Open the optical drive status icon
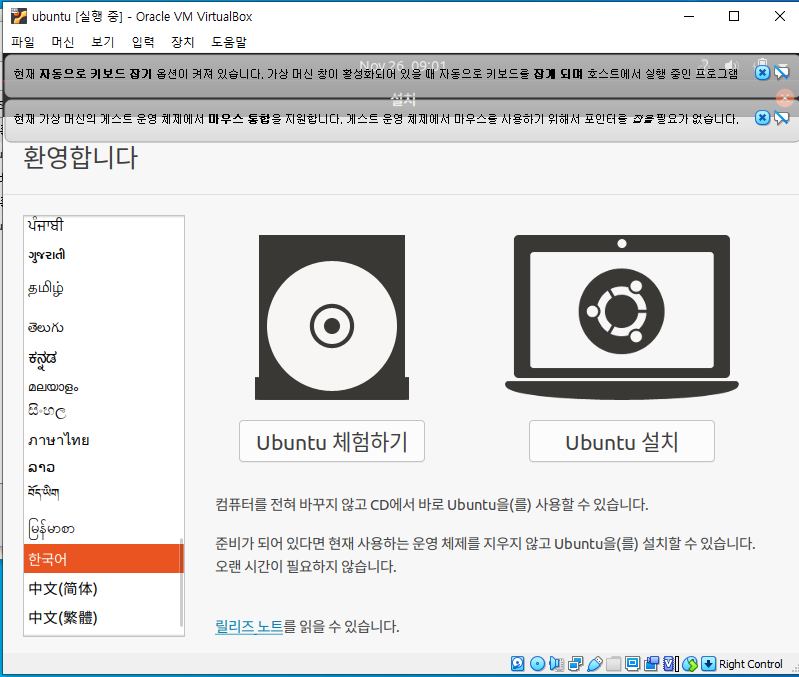The height and width of the screenshot is (677, 799). [537, 663]
